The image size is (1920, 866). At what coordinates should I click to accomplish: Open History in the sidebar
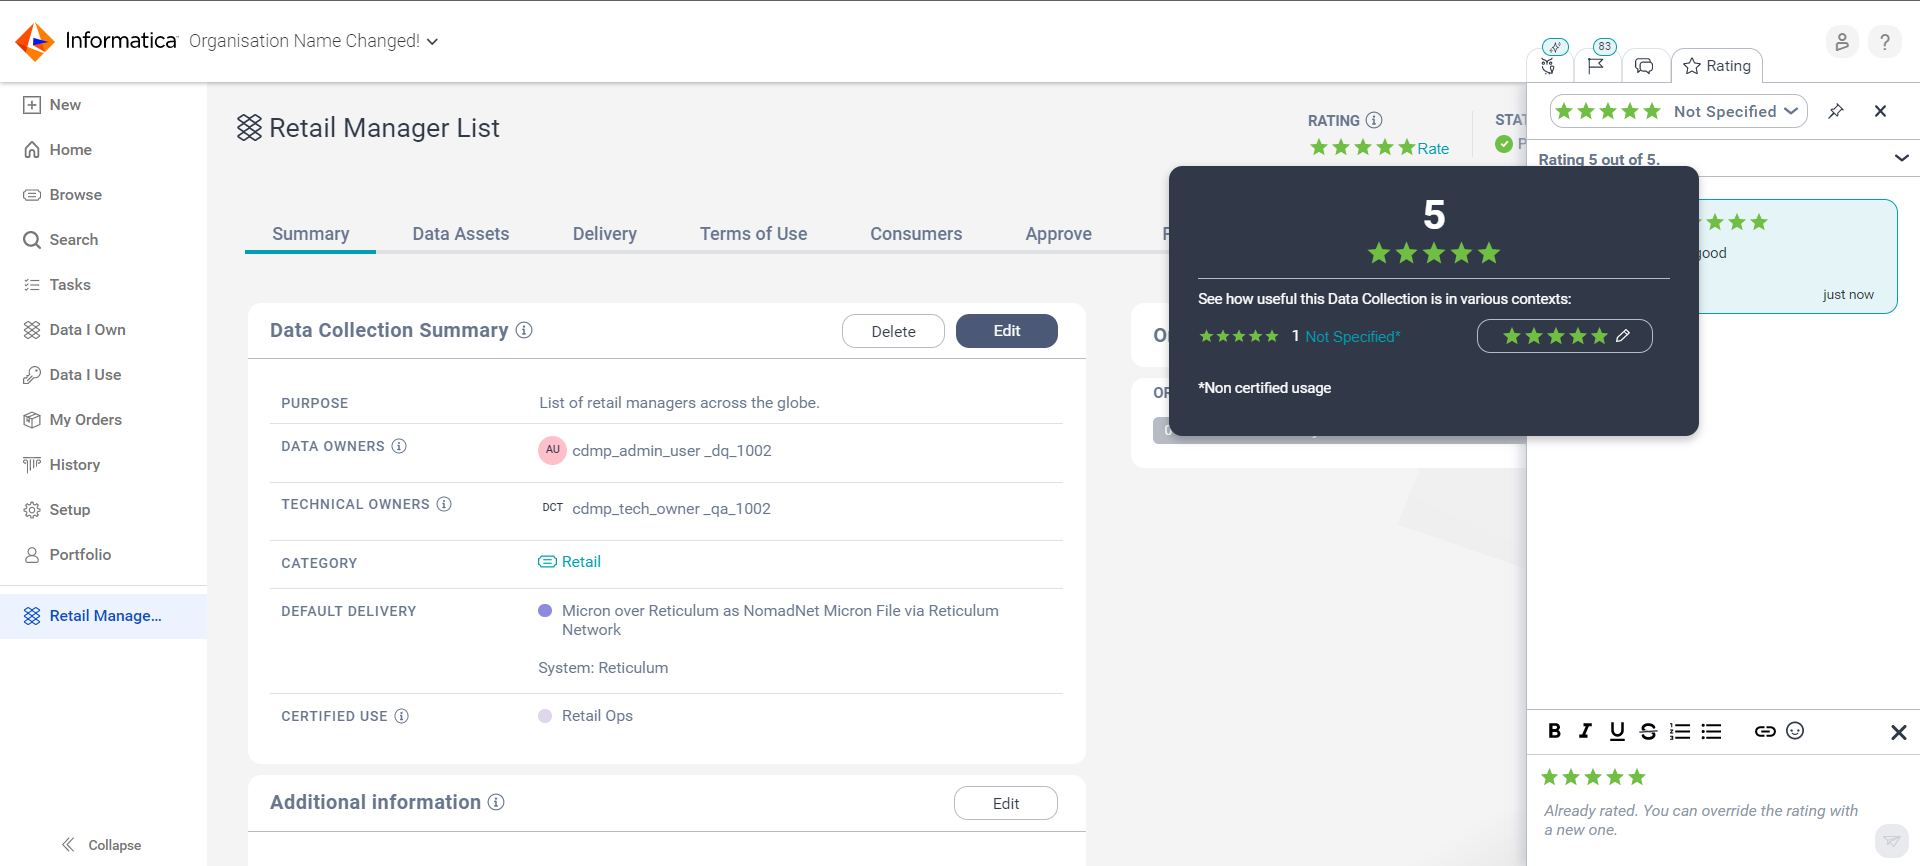click(62, 465)
